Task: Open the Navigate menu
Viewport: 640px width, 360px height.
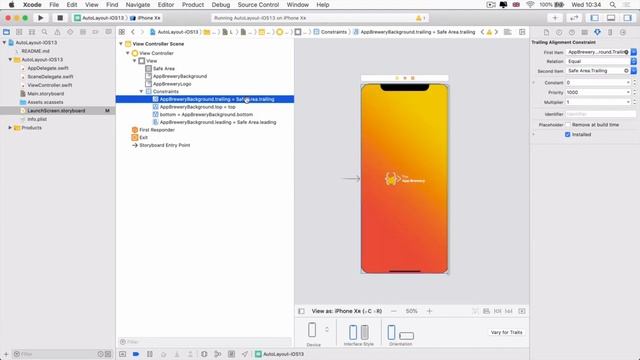Action: click(x=138, y=4)
